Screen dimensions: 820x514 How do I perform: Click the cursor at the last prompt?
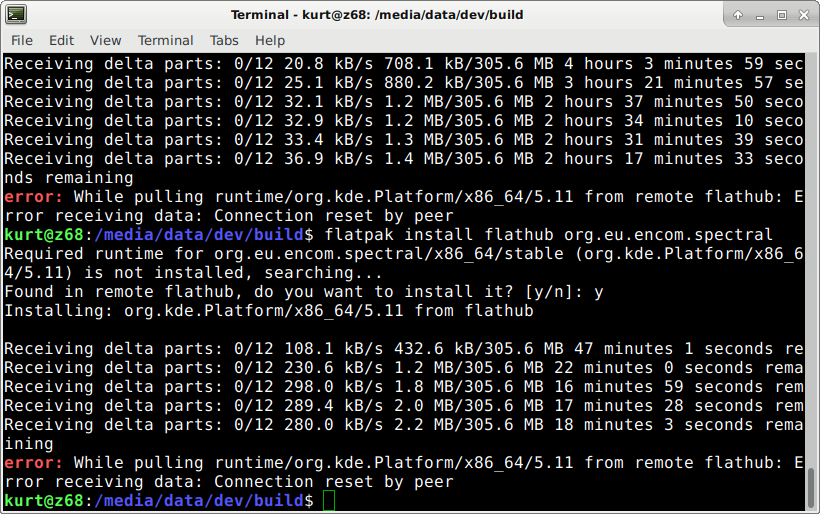click(329, 501)
